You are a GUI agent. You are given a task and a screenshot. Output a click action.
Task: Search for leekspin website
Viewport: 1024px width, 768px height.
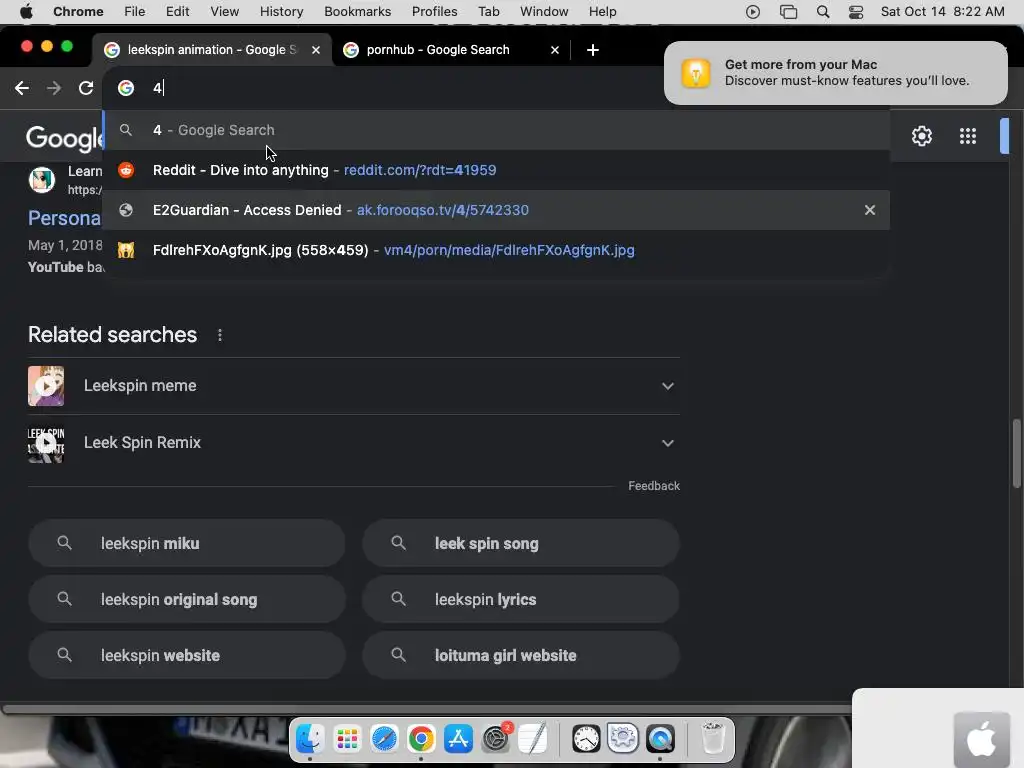click(187, 656)
